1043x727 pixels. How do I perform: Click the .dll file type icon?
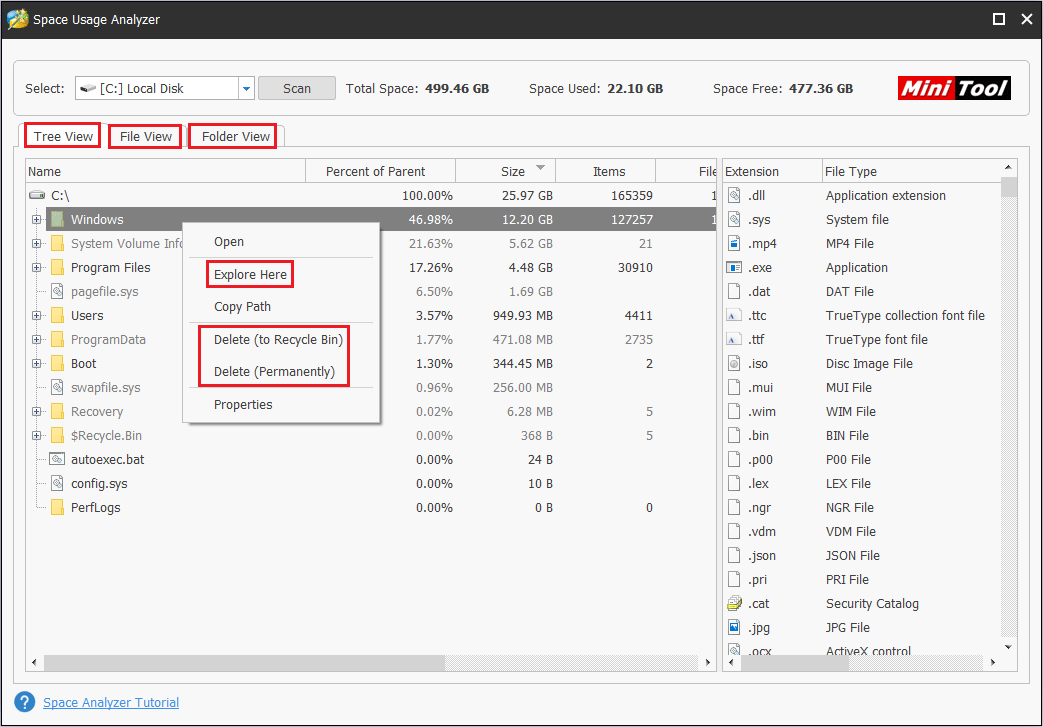coord(734,196)
